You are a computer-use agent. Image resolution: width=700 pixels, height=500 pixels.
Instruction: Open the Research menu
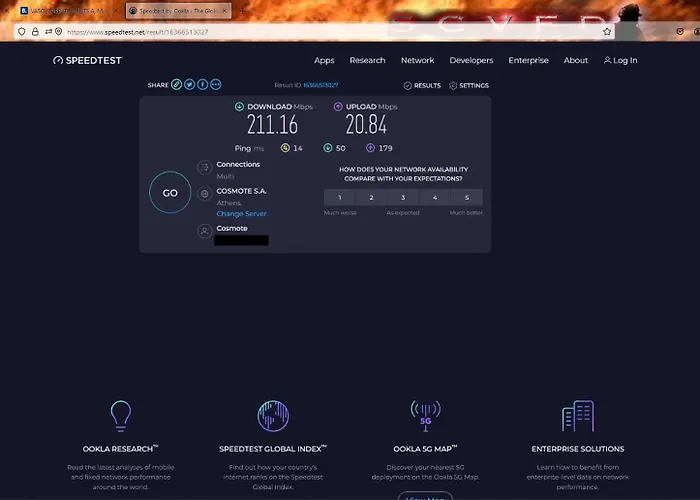coord(367,60)
